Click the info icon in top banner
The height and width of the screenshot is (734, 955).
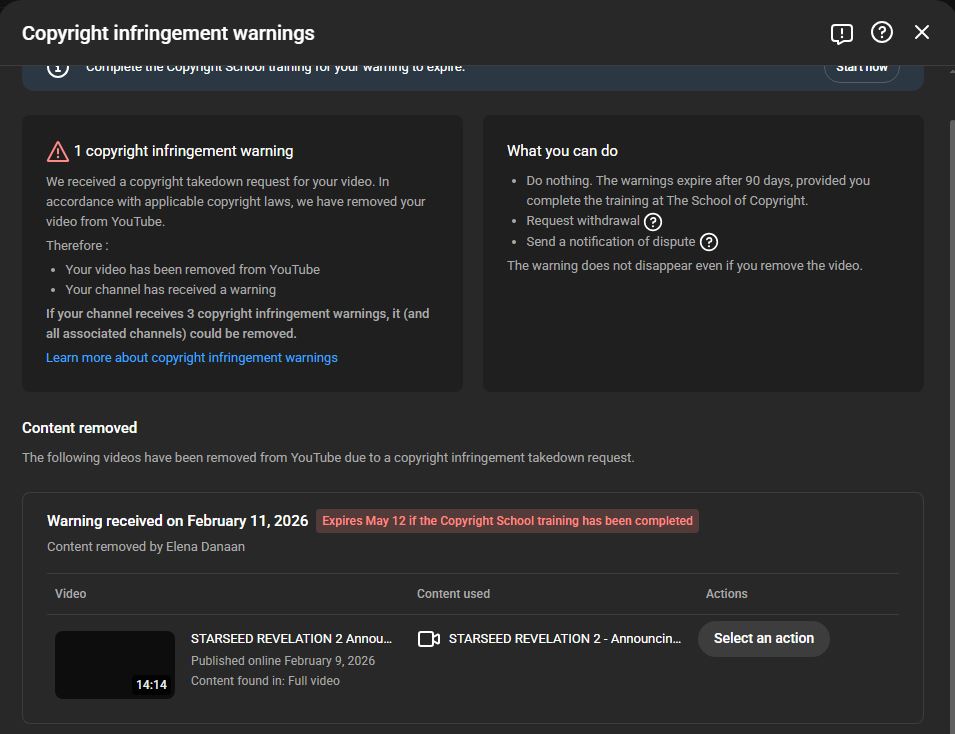tap(58, 70)
